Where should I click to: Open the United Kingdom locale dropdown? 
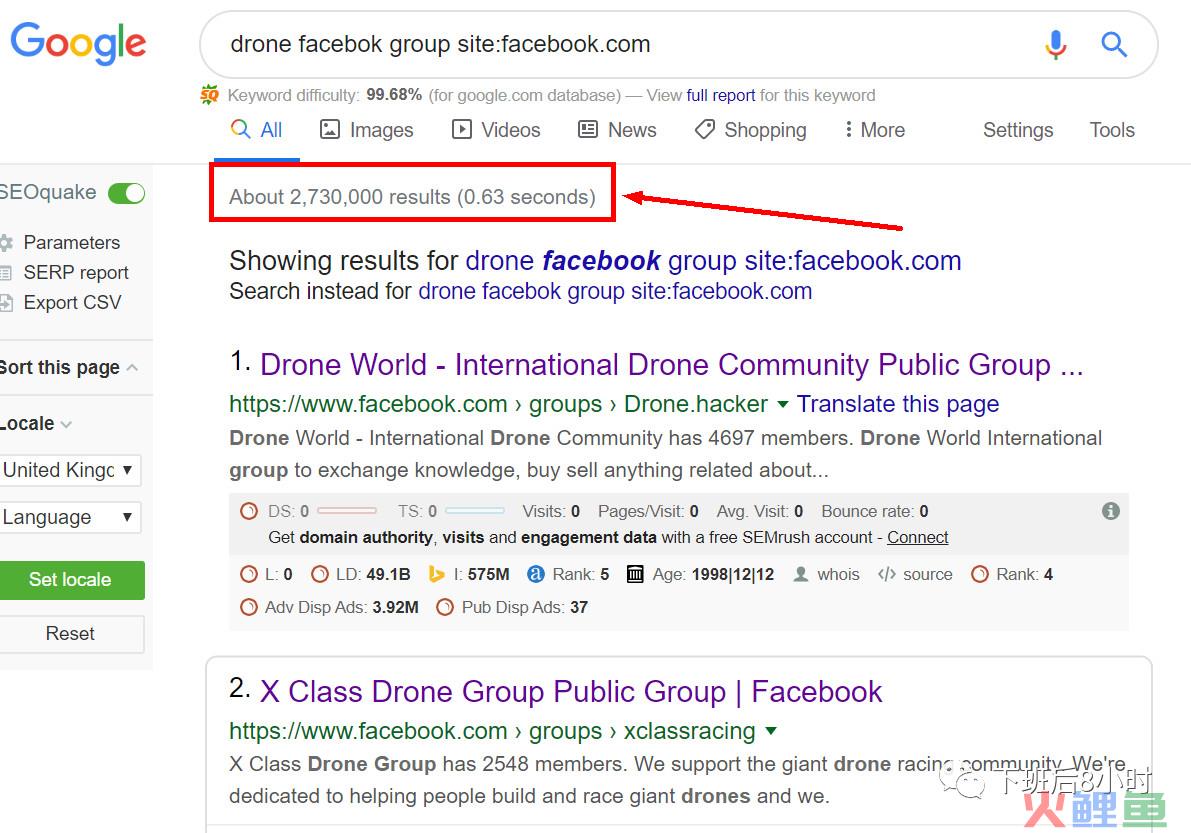click(70, 470)
